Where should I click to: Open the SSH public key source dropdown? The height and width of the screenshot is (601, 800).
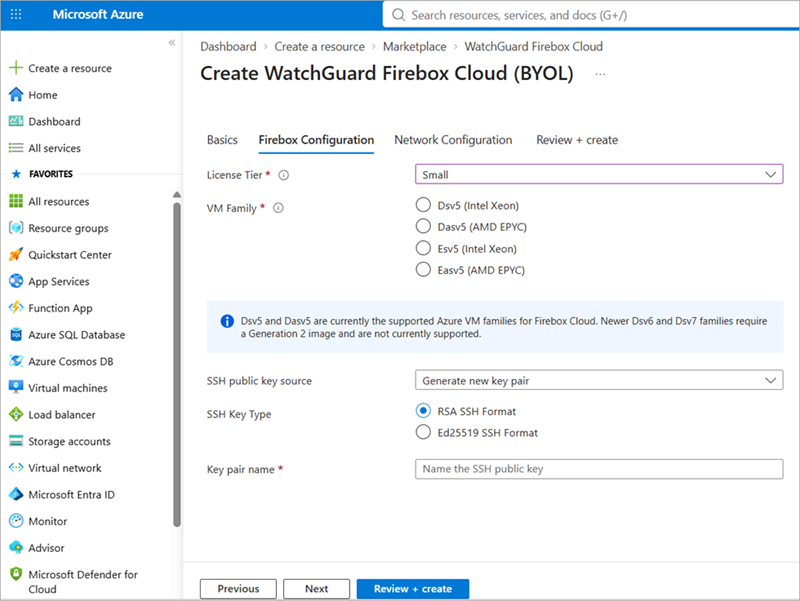point(599,380)
